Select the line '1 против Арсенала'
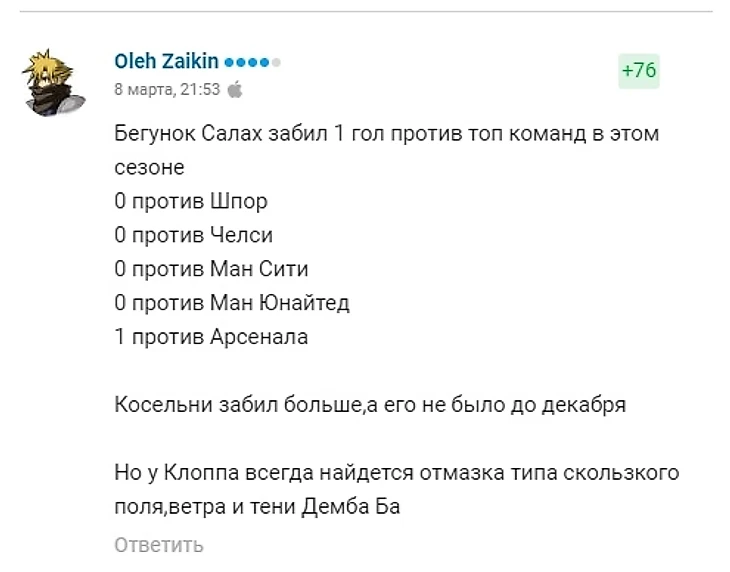The image size is (730, 572). (x=211, y=336)
